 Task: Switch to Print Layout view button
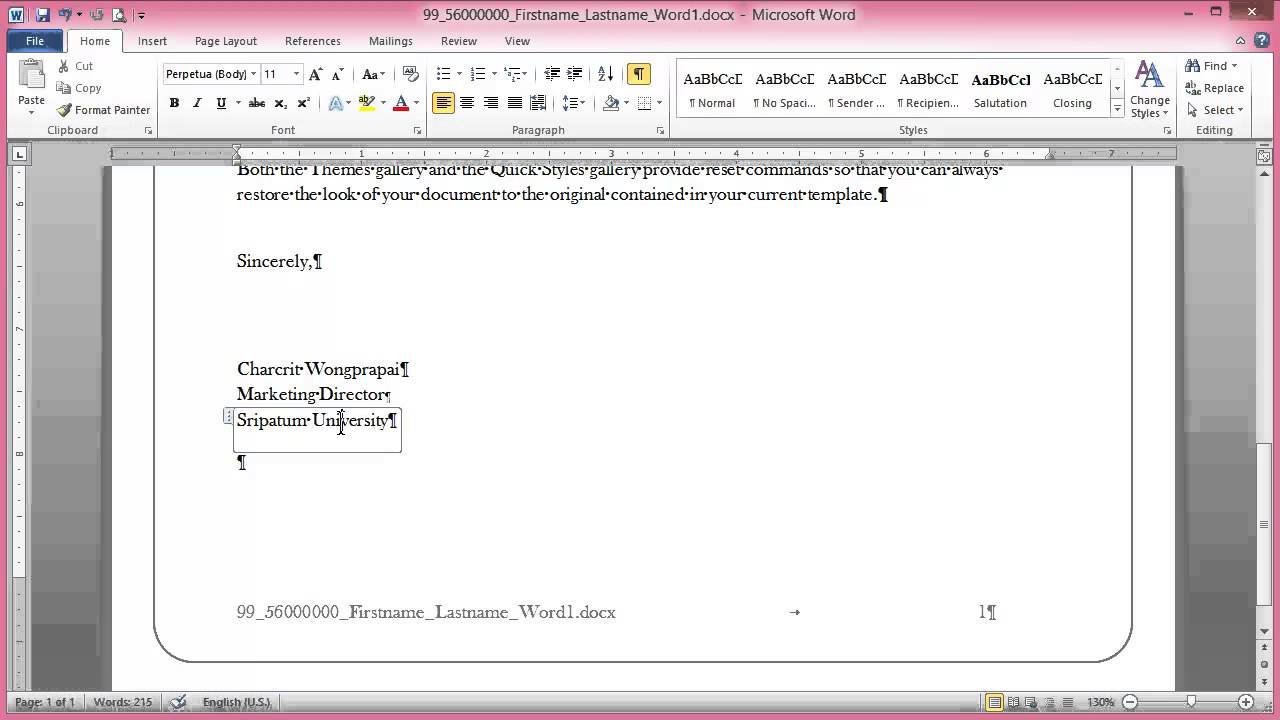pyautogui.click(x=994, y=702)
